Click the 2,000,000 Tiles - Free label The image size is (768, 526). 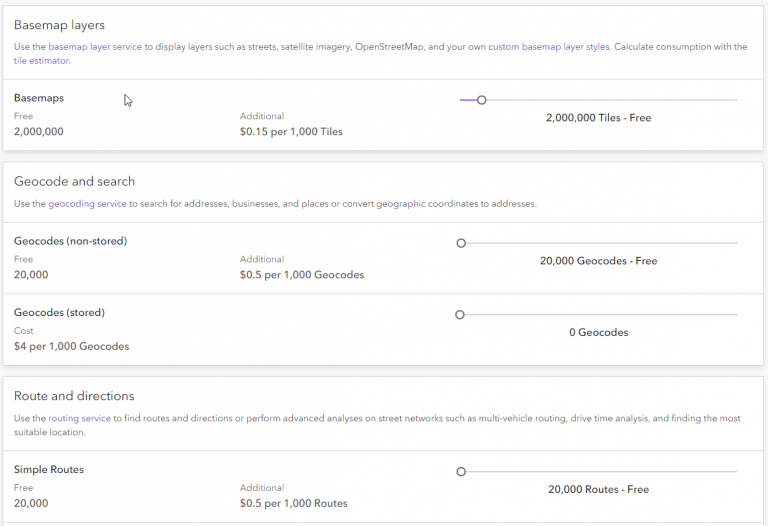(598, 118)
